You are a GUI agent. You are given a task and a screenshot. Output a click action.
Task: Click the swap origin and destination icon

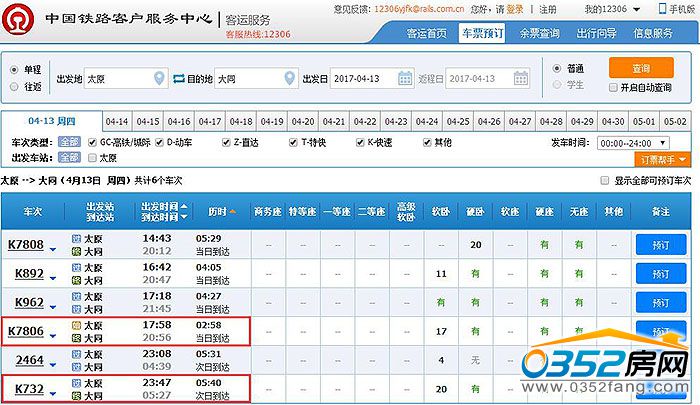point(179,78)
